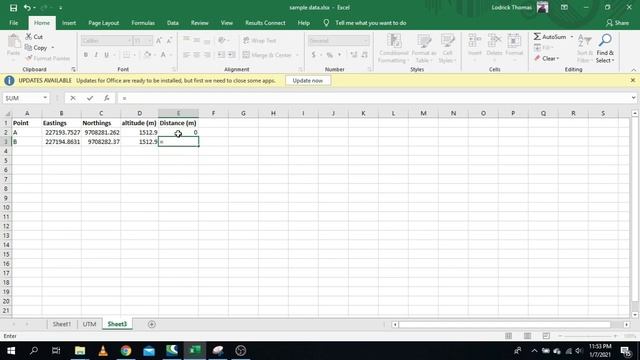640x360 pixels.
Task: Expand the AutoSum dropdown arrow
Action: click(x=571, y=37)
